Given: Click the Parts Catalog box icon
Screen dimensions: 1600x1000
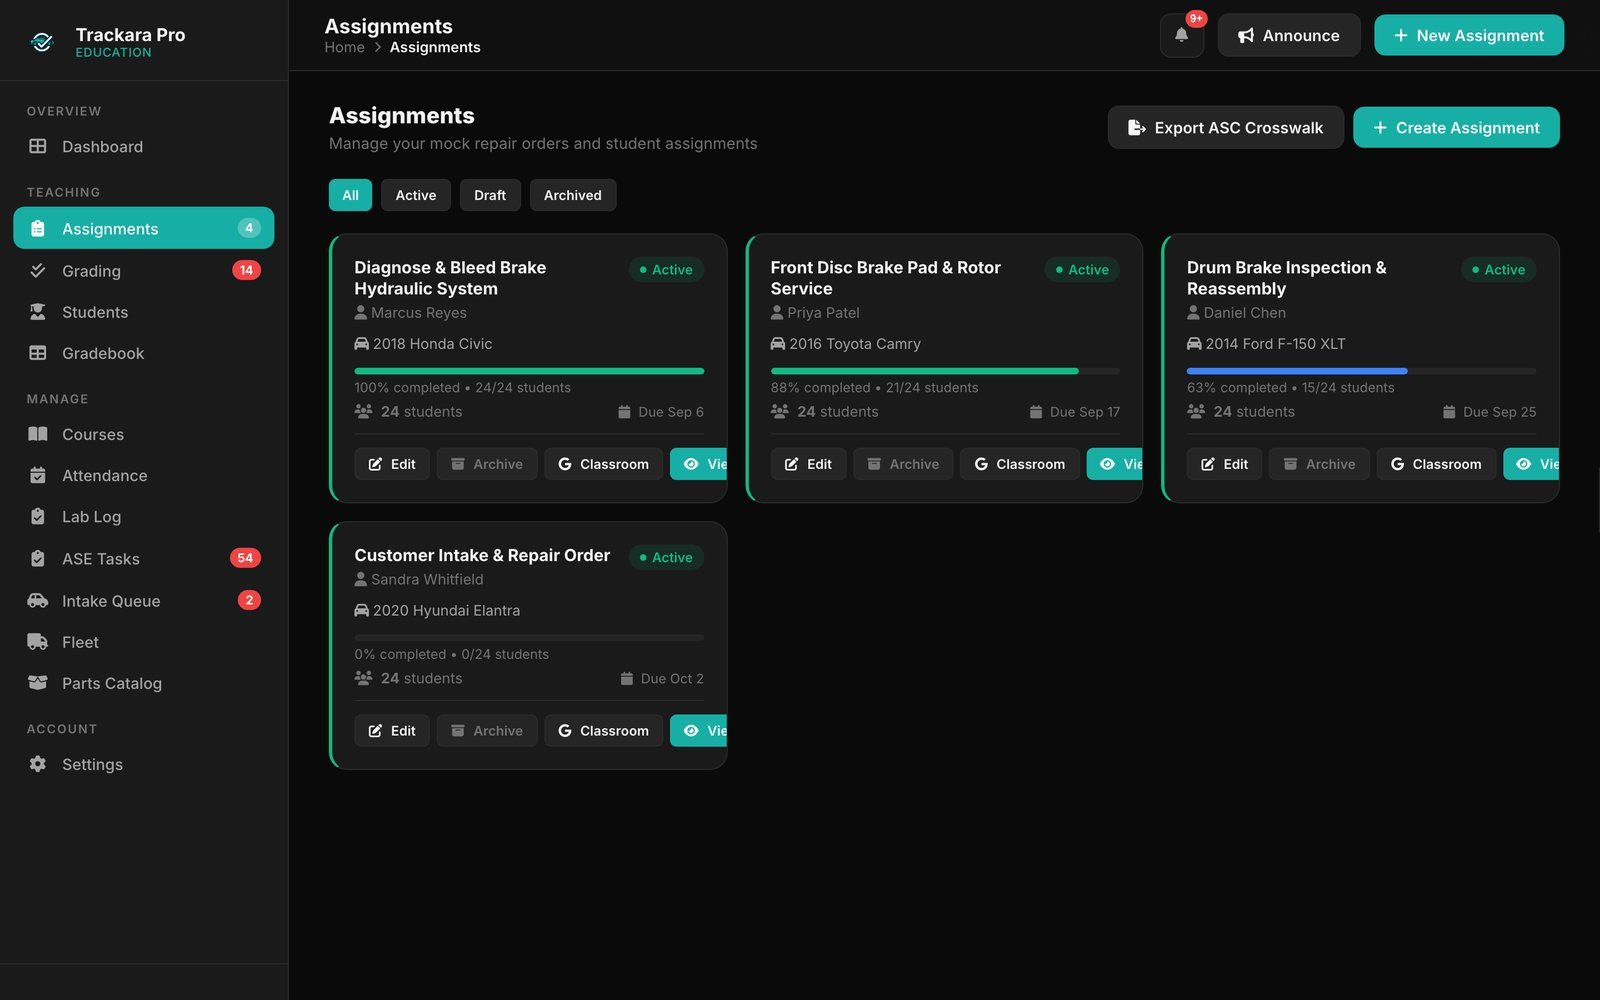Looking at the screenshot, I should coord(38,683).
